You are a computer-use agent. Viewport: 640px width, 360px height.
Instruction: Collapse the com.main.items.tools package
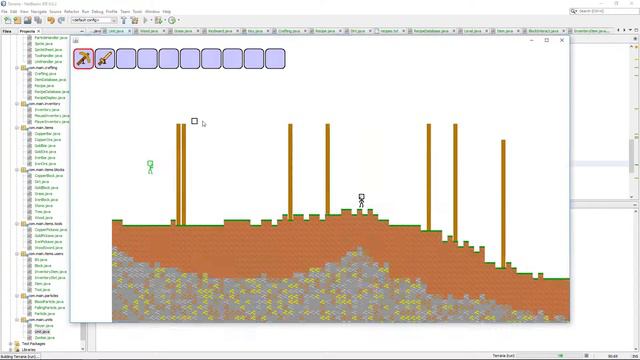coord(17,224)
